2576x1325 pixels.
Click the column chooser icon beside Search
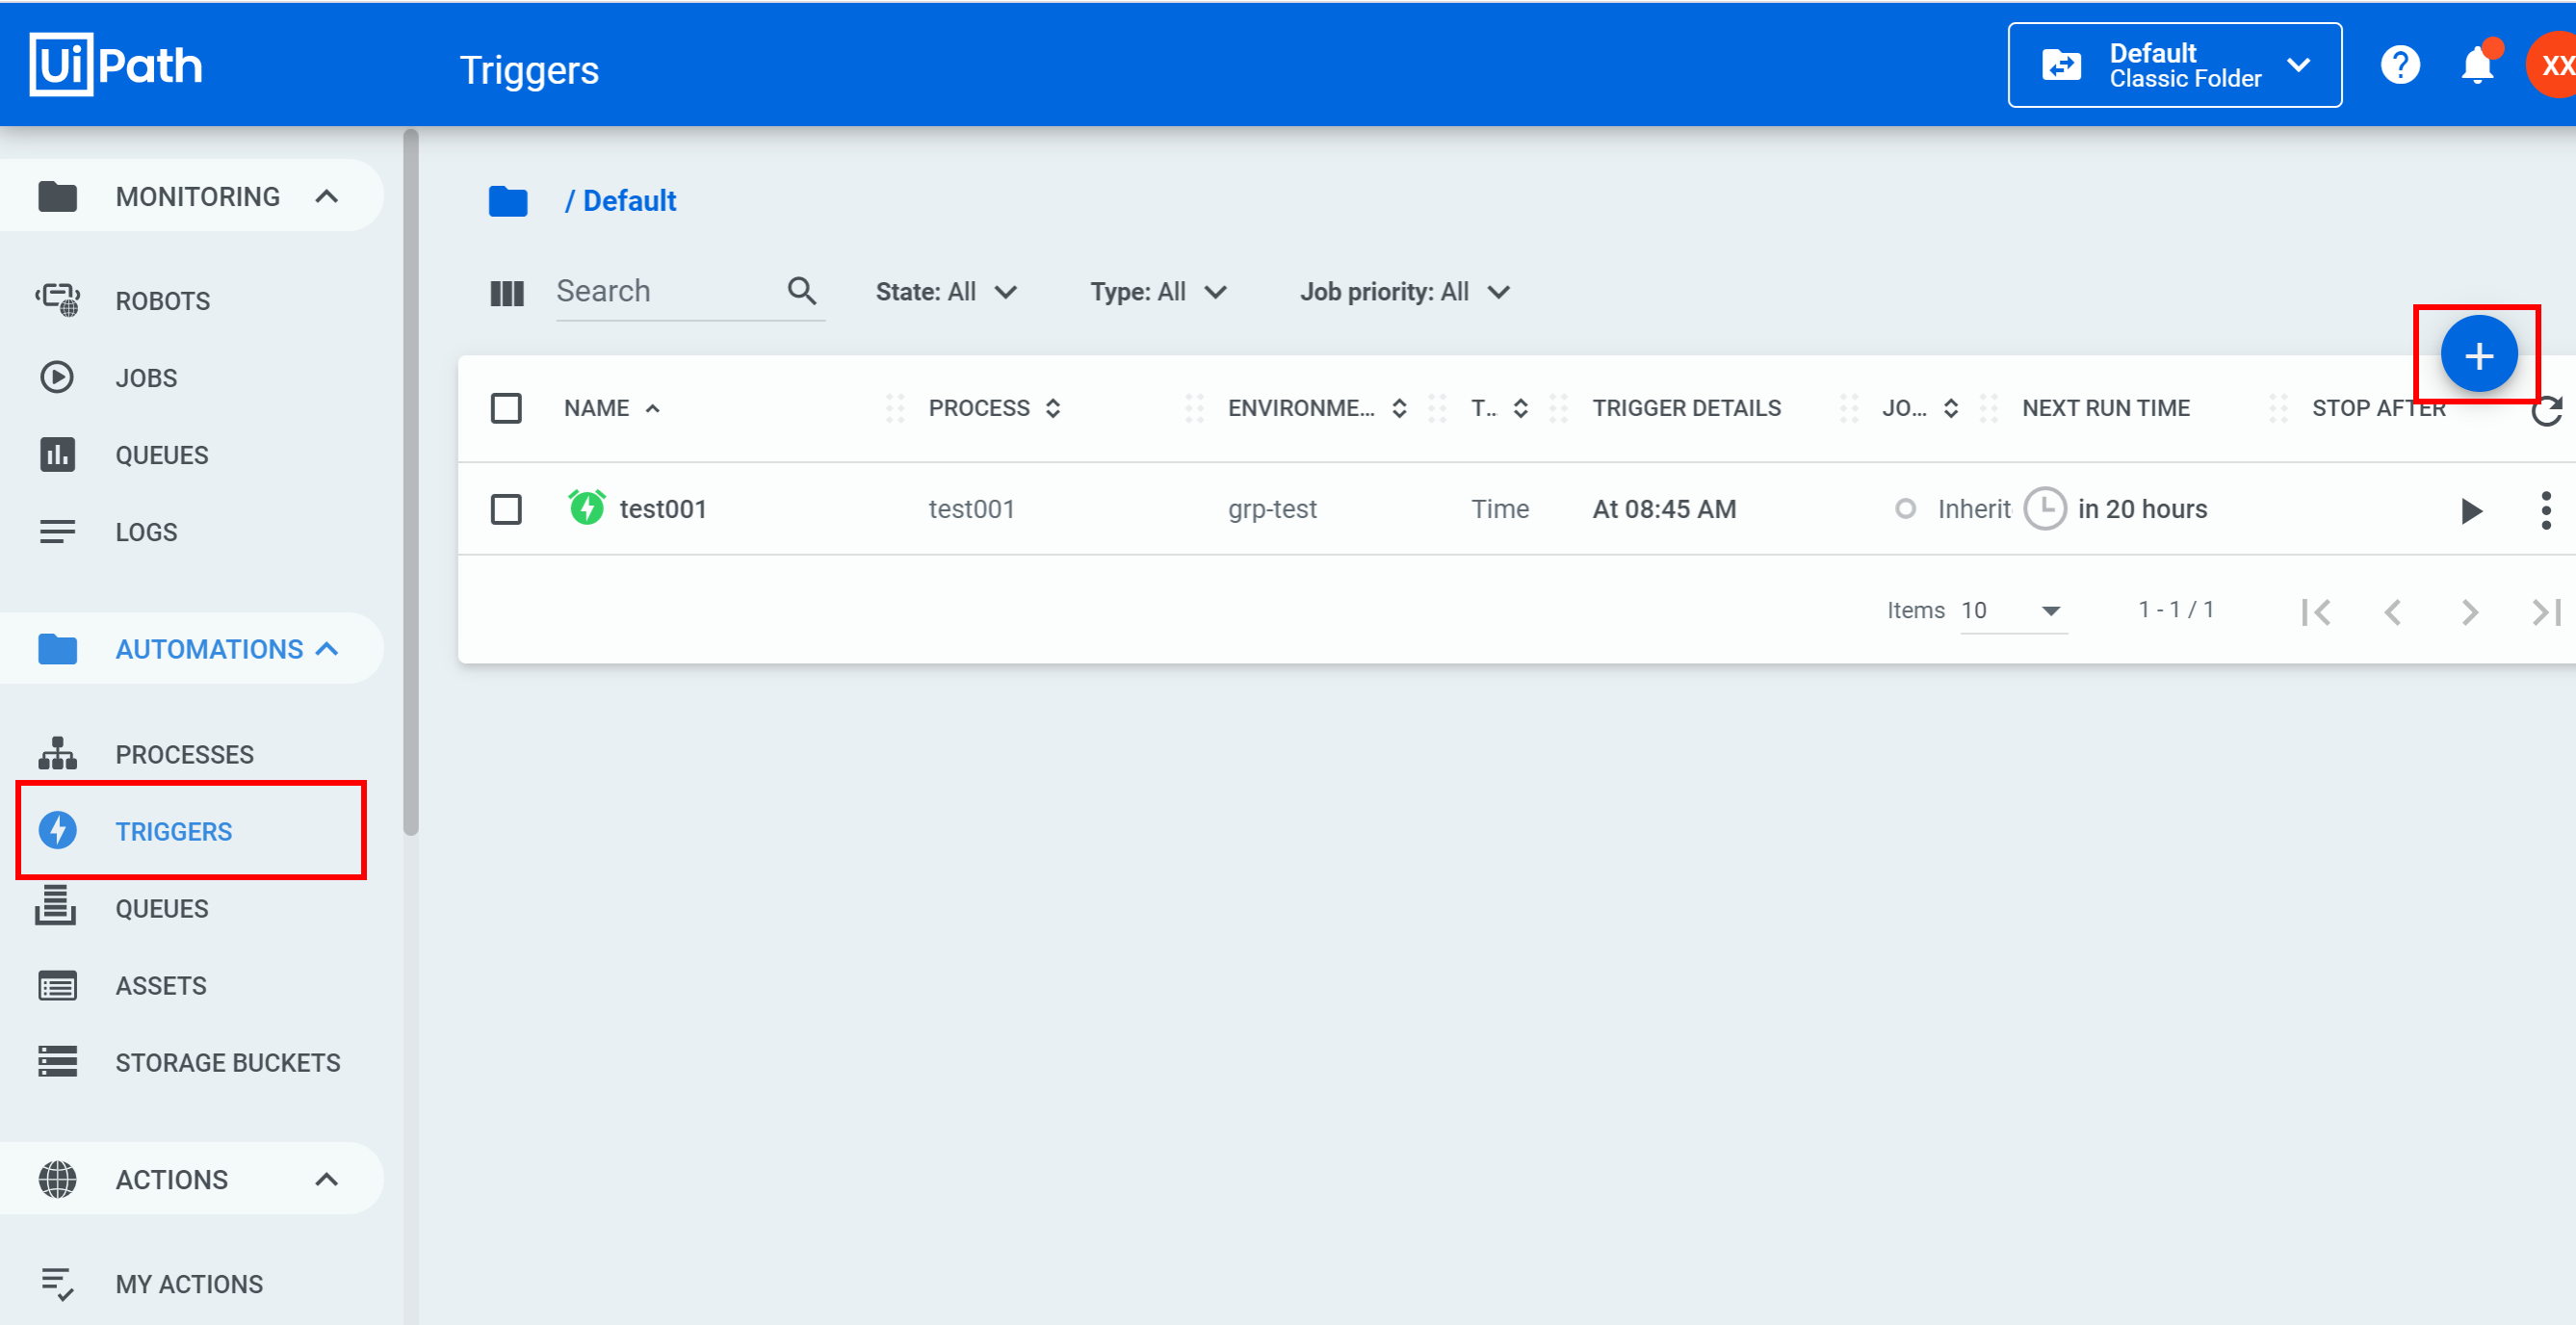pos(507,293)
